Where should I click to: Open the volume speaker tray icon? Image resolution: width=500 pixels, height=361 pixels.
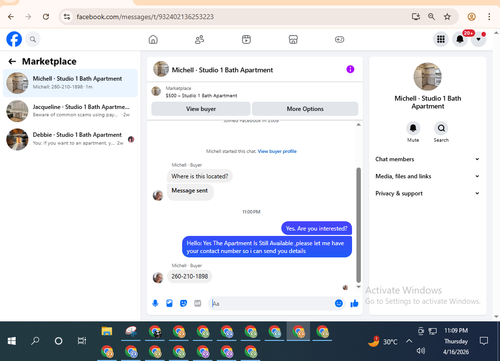421,351
